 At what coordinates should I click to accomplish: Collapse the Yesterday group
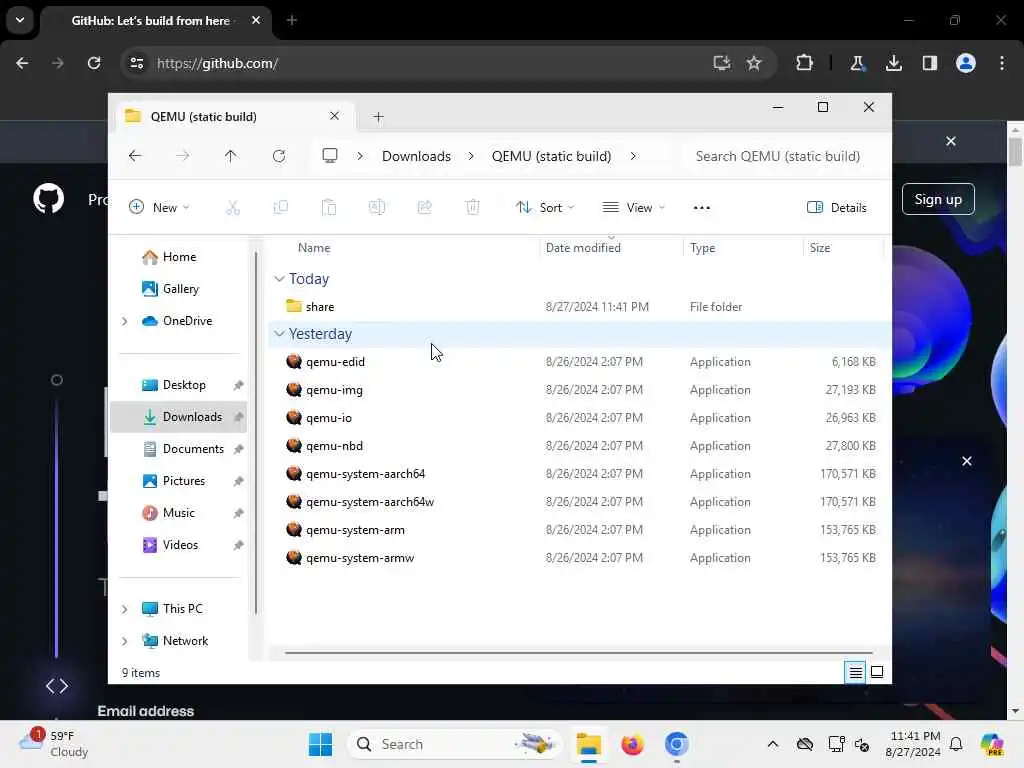click(280, 334)
